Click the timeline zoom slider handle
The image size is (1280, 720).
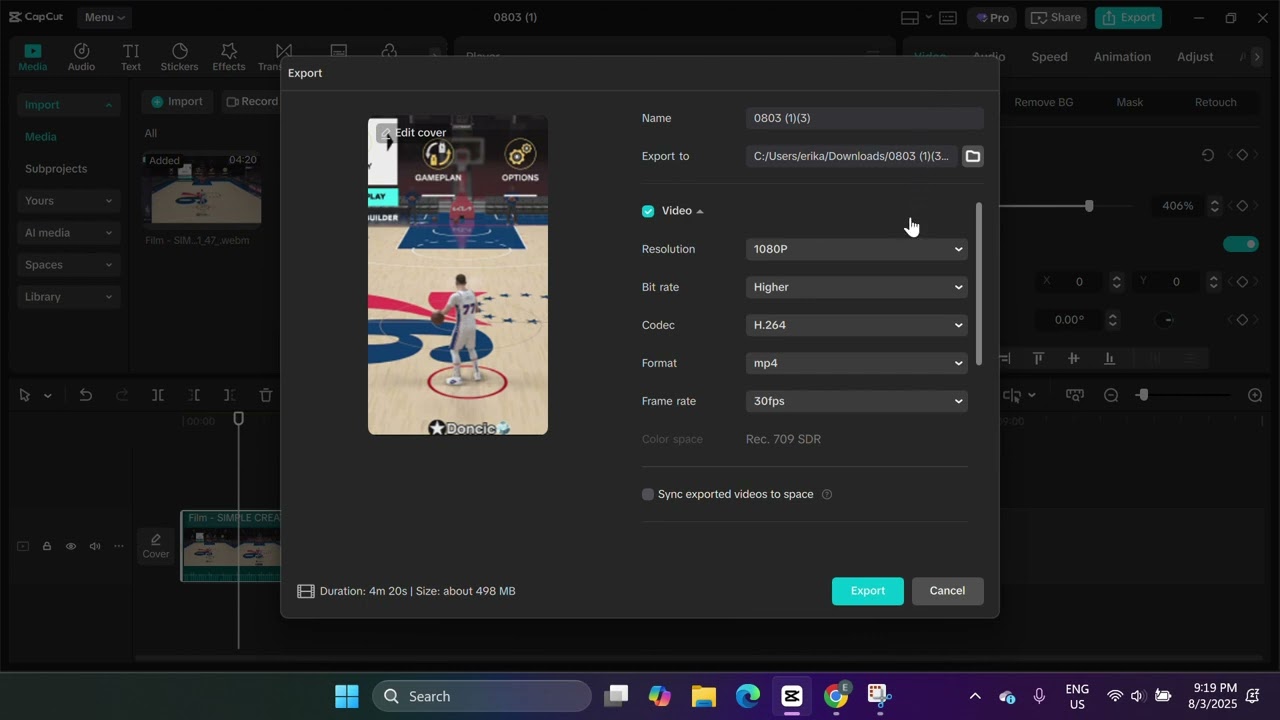(1142, 395)
